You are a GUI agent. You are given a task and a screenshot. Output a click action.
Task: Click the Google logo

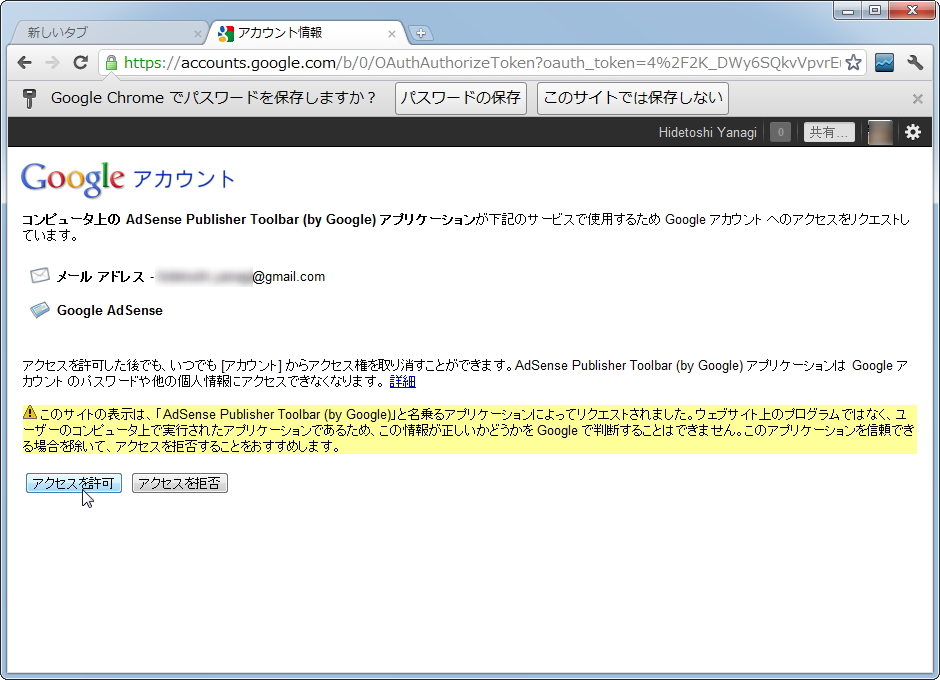(73, 179)
